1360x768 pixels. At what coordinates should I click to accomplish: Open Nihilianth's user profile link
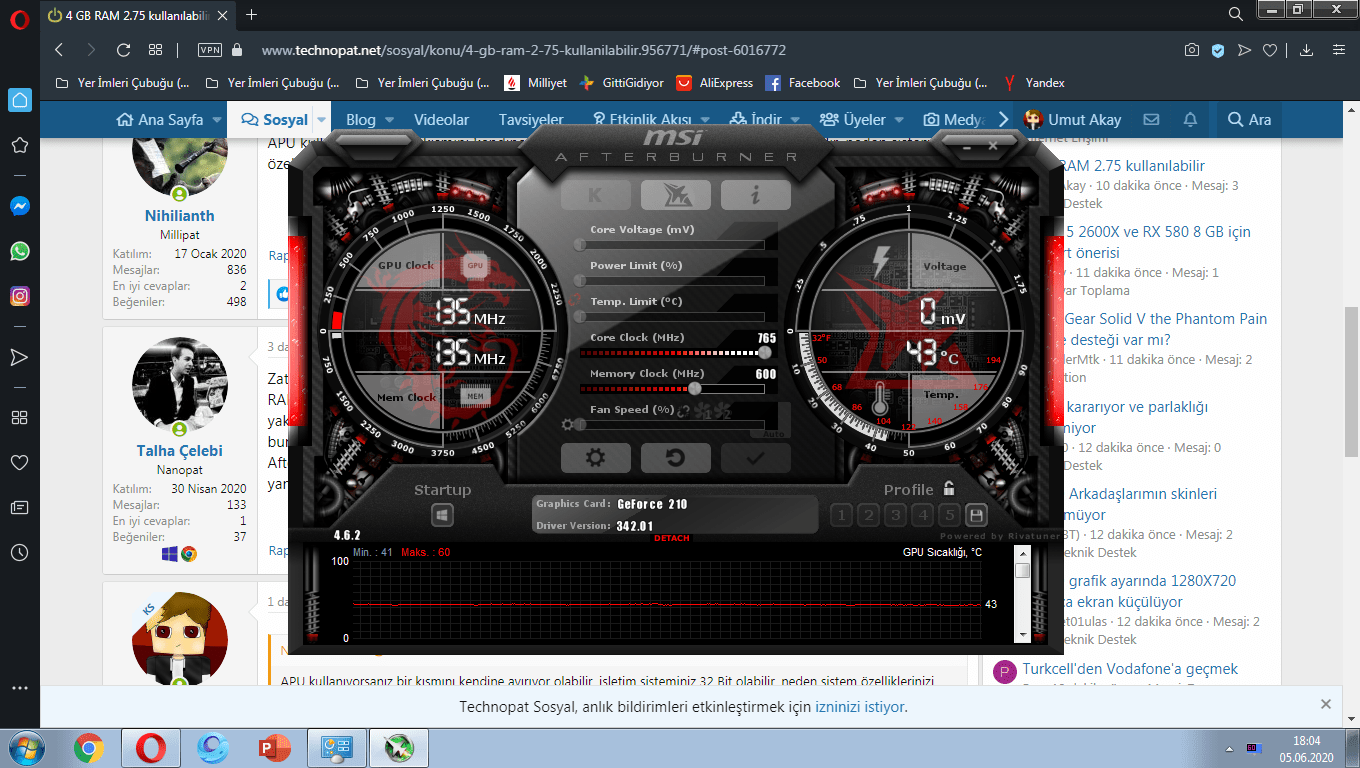179,216
